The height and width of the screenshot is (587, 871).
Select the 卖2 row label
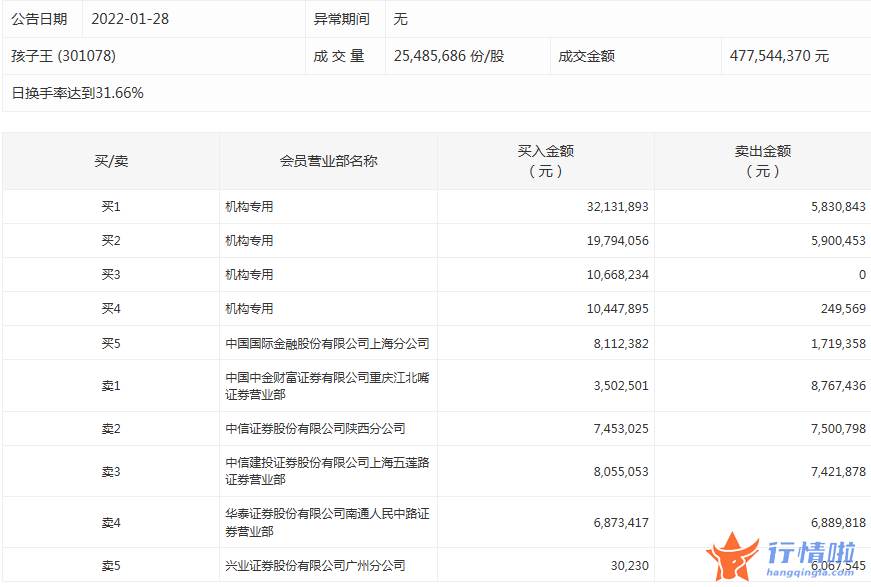click(x=111, y=429)
